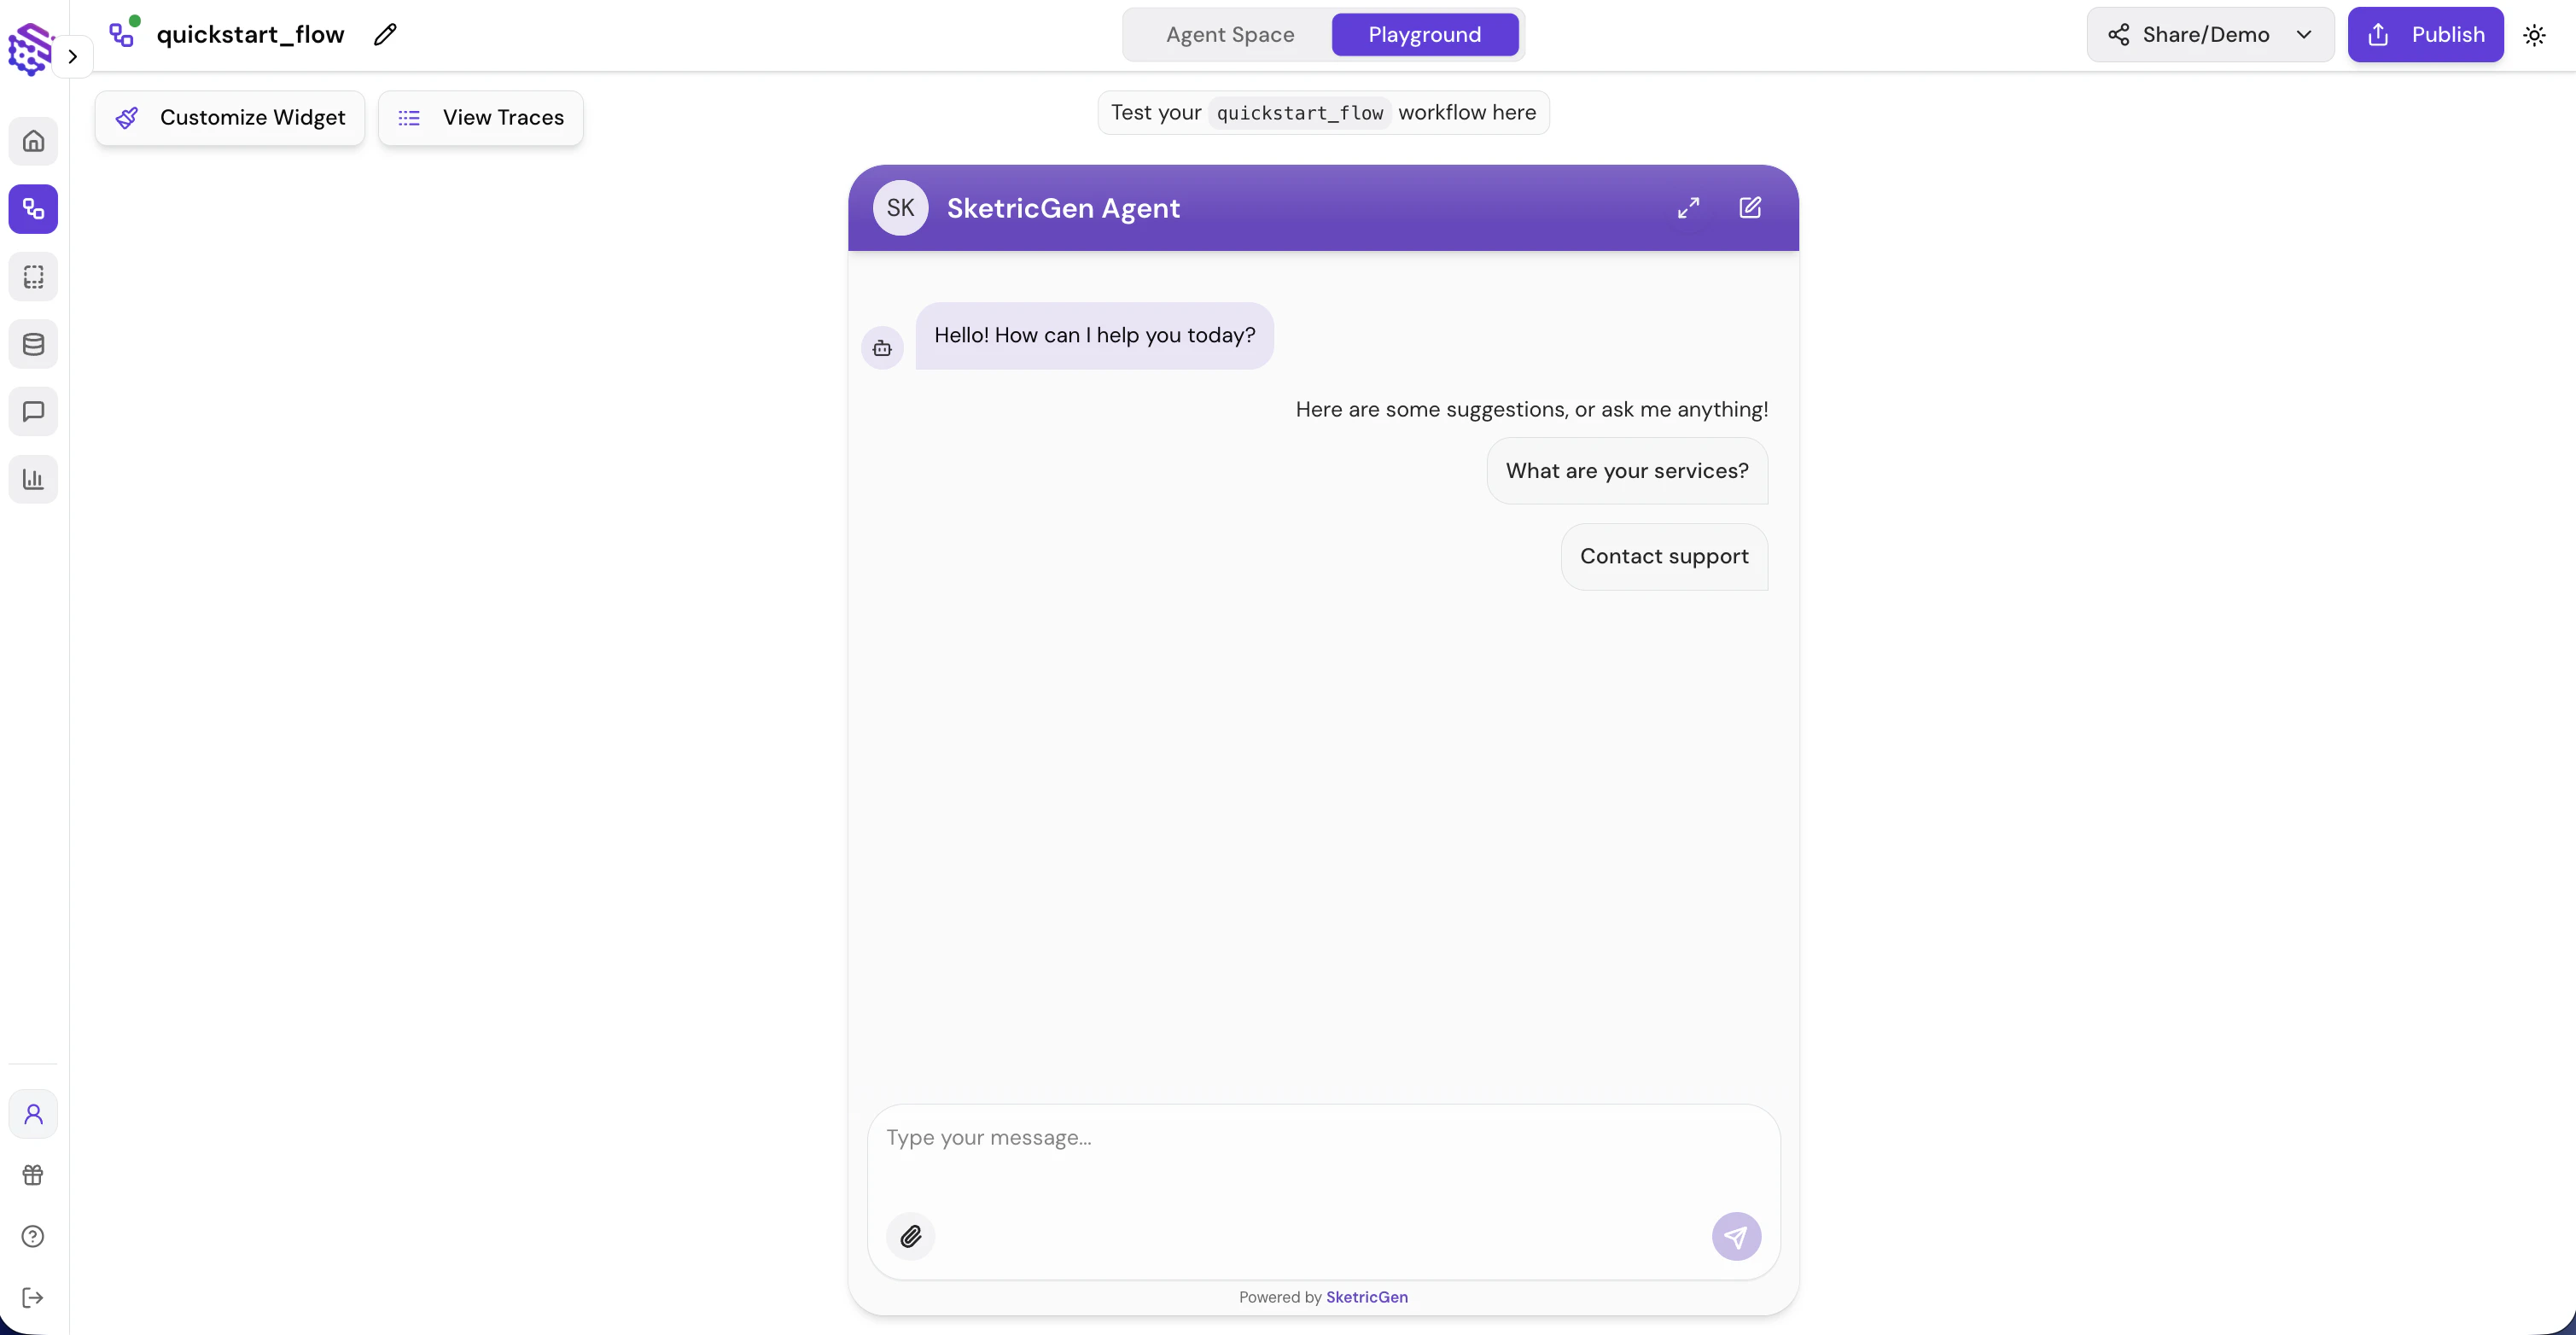Open the Home section in the sidebar
The image size is (2576, 1335).
[33, 141]
